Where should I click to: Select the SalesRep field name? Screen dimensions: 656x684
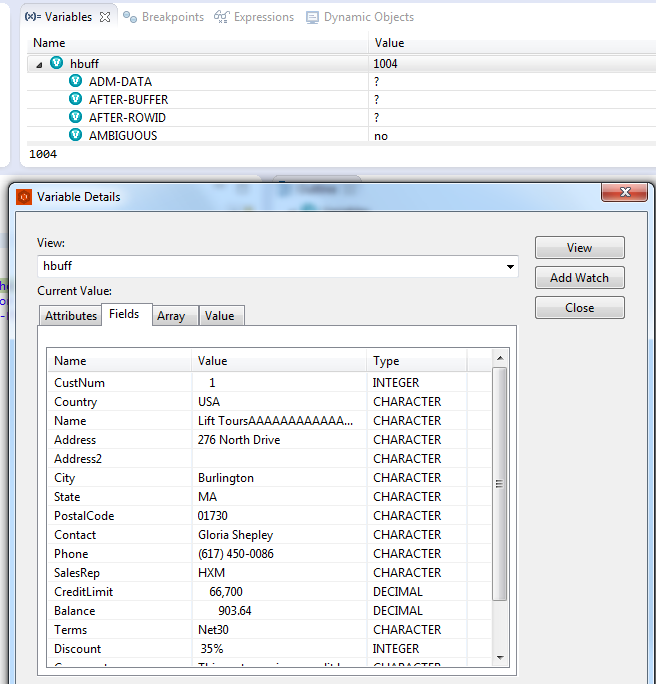pos(77,573)
